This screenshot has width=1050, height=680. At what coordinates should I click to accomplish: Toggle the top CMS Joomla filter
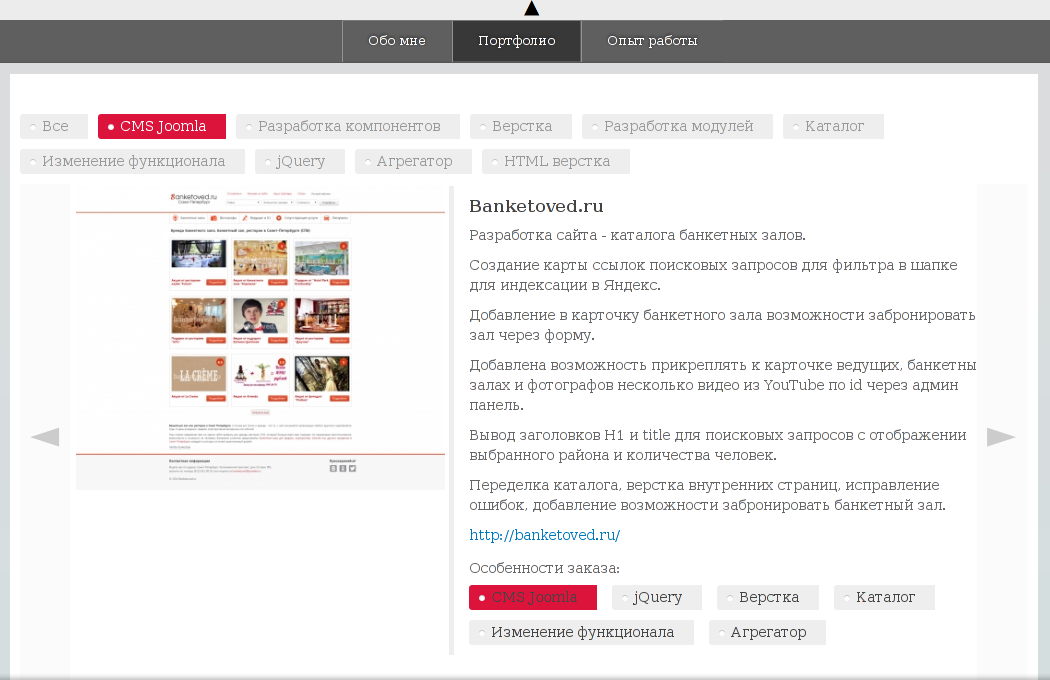161,126
